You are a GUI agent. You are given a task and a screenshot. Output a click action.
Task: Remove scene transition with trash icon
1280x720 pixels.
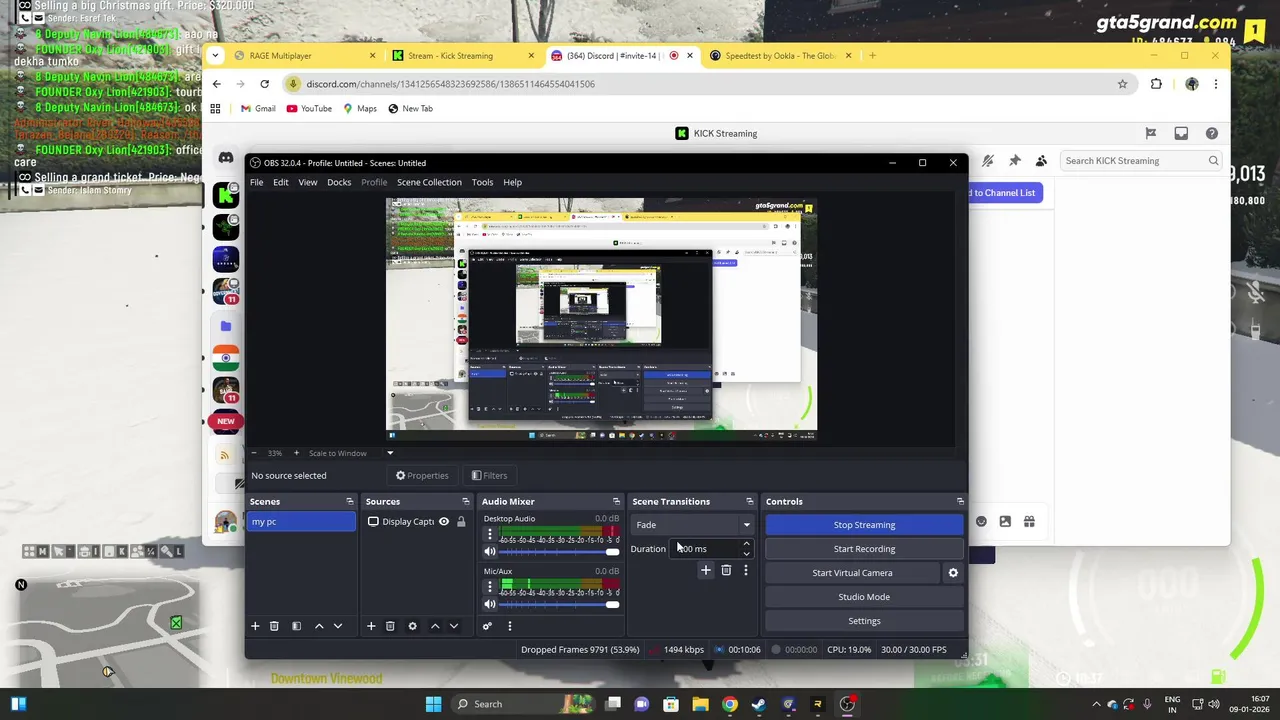coord(726,570)
